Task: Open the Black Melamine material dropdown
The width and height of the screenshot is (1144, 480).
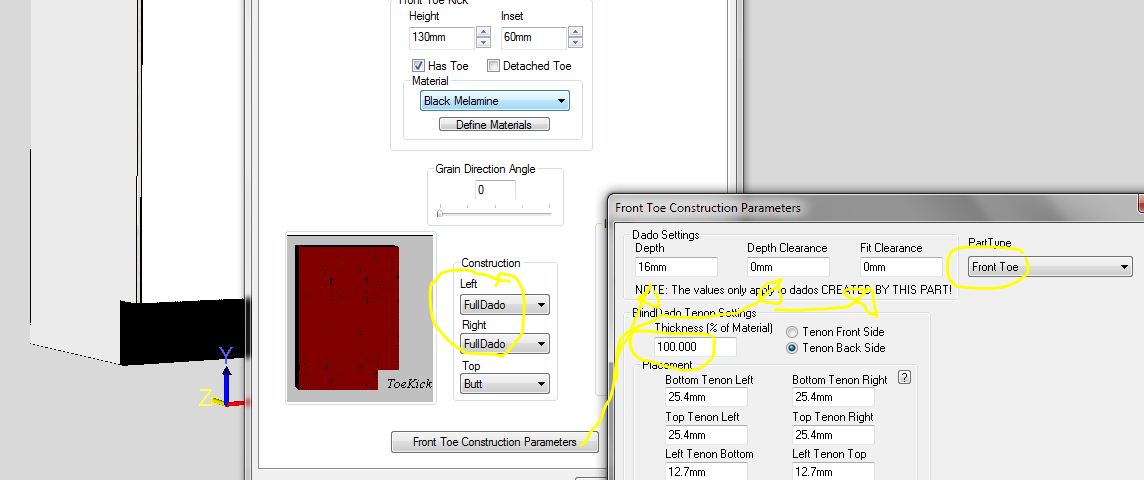Action: click(561, 101)
